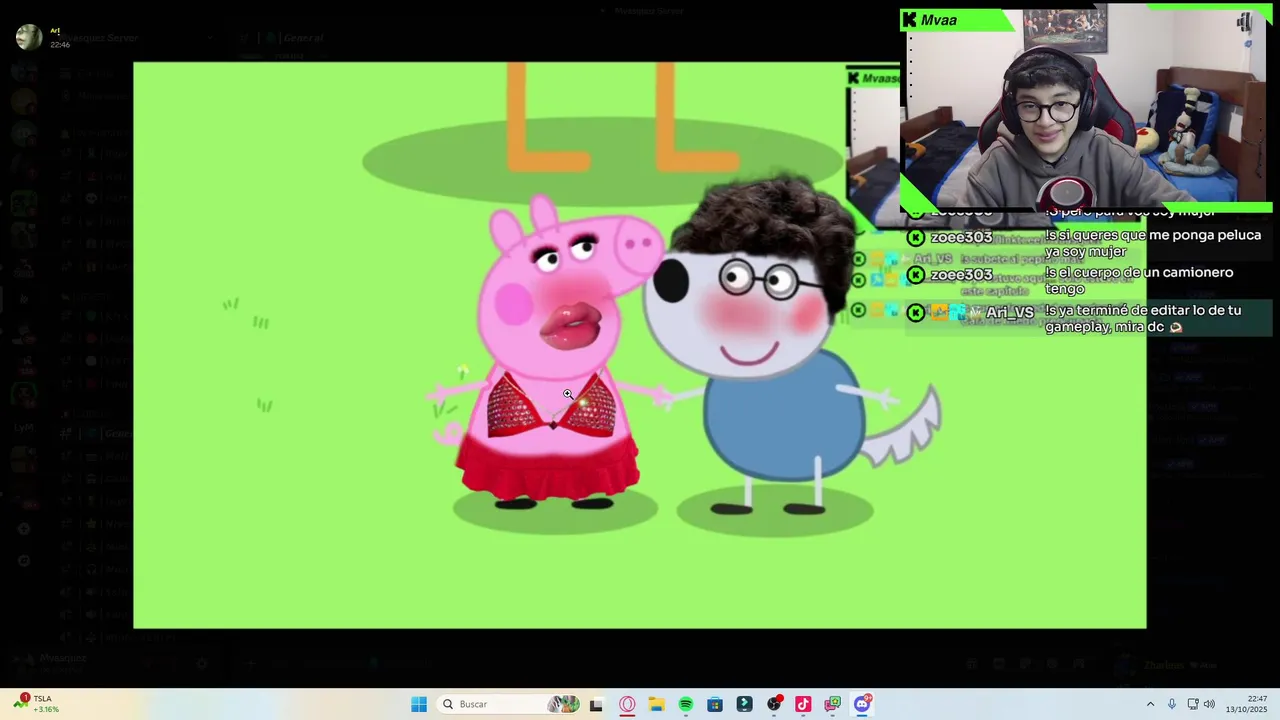Click Ari's avatar in the top-left overlay
The image size is (1280, 720).
29,38
